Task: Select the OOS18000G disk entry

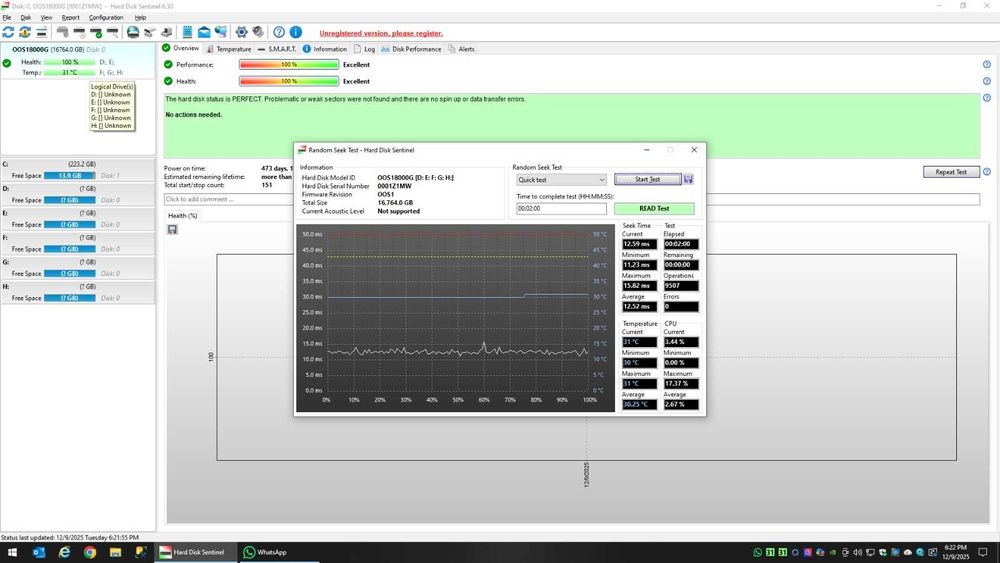Action: coord(78,61)
